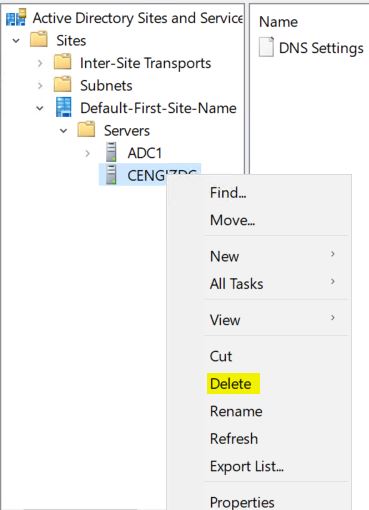Click the Name column header
This screenshot has height=510, width=369.
coord(278,22)
